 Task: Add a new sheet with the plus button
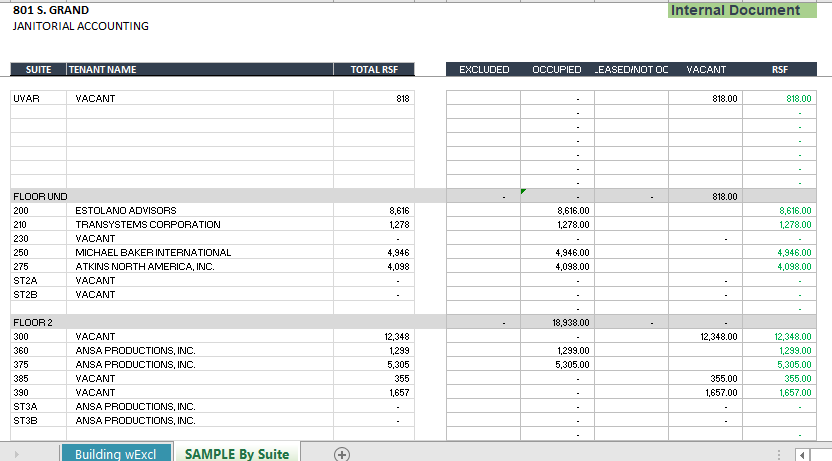point(342,454)
